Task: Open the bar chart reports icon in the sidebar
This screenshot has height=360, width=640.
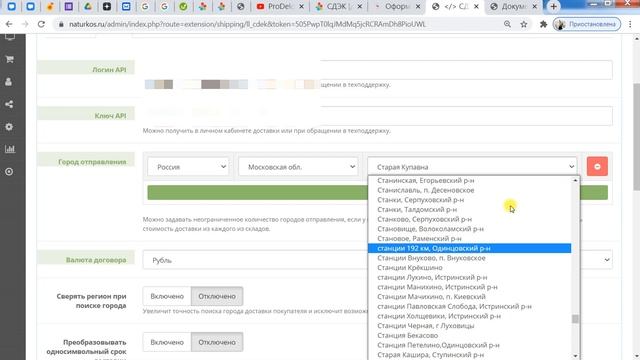Action: [x=10, y=149]
